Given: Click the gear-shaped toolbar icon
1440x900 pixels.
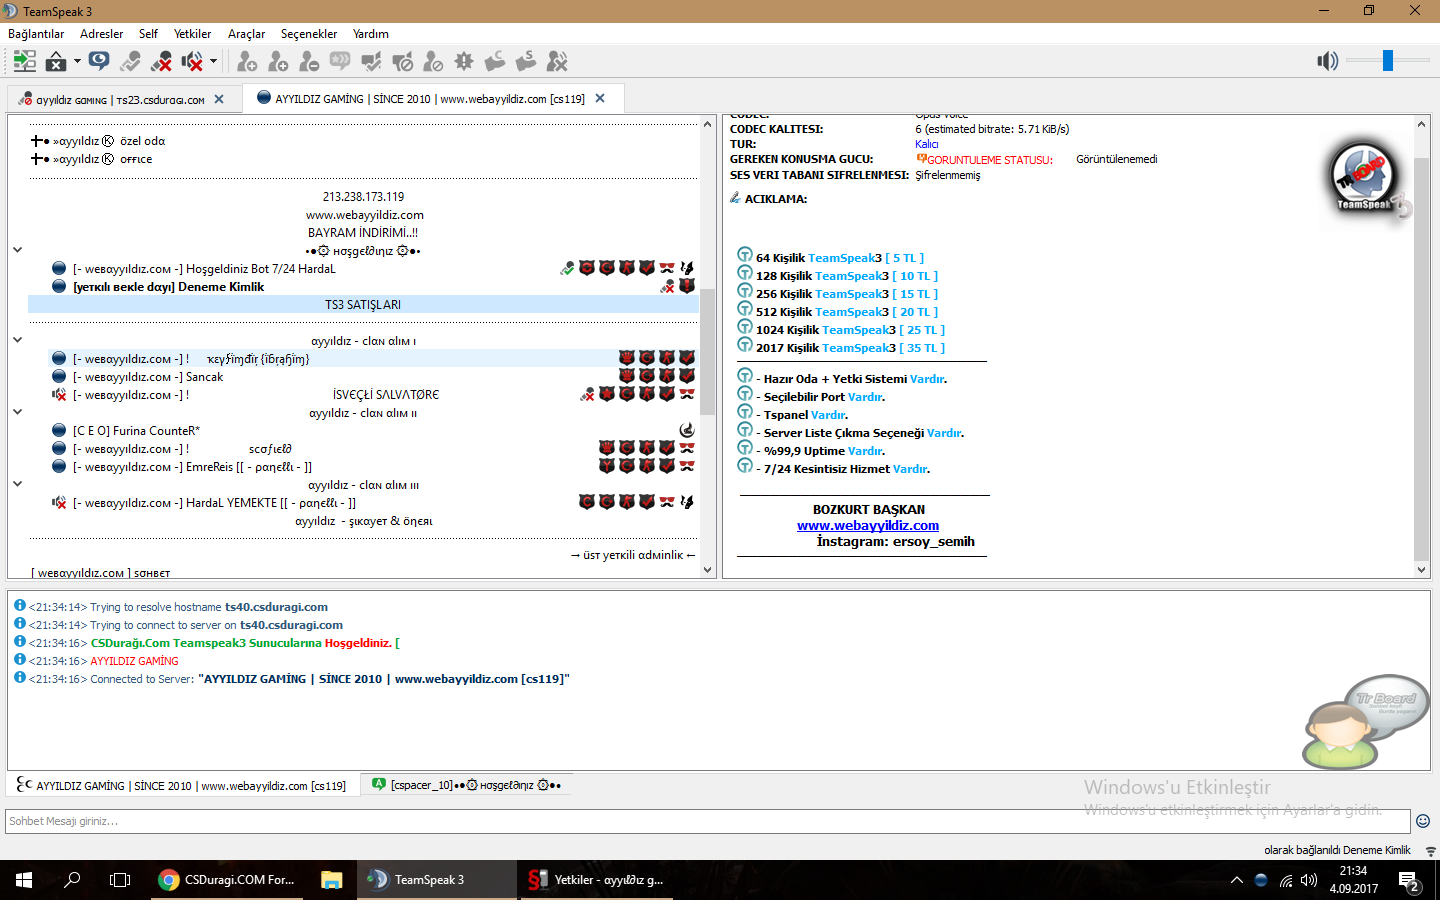Looking at the screenshot, I should point(464,62).
